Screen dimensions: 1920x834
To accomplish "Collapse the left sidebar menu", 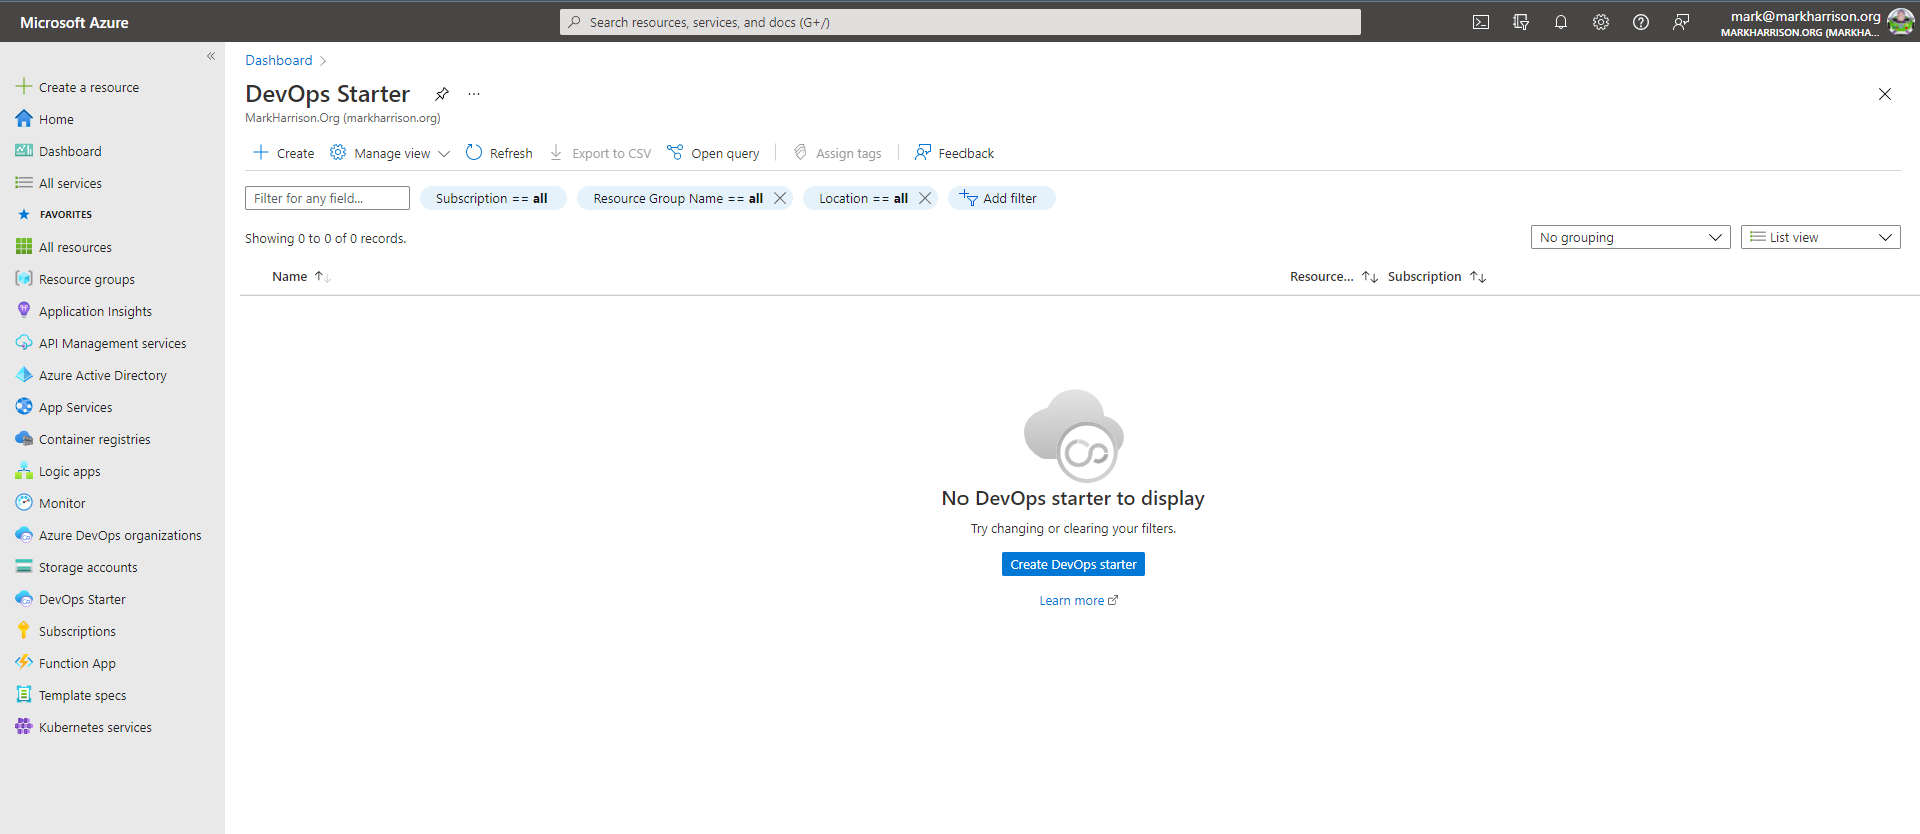I will (x=211, y=56).
